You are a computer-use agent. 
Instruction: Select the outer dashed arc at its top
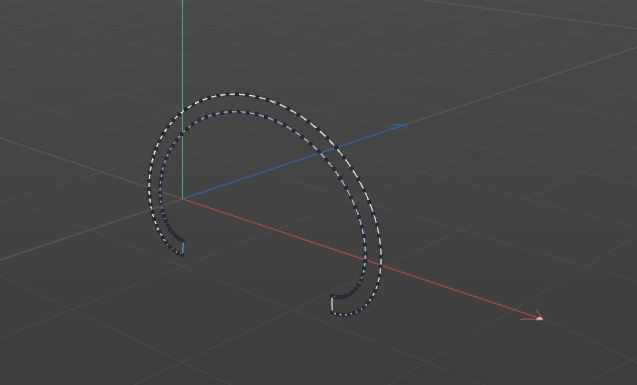click(236, 94)
